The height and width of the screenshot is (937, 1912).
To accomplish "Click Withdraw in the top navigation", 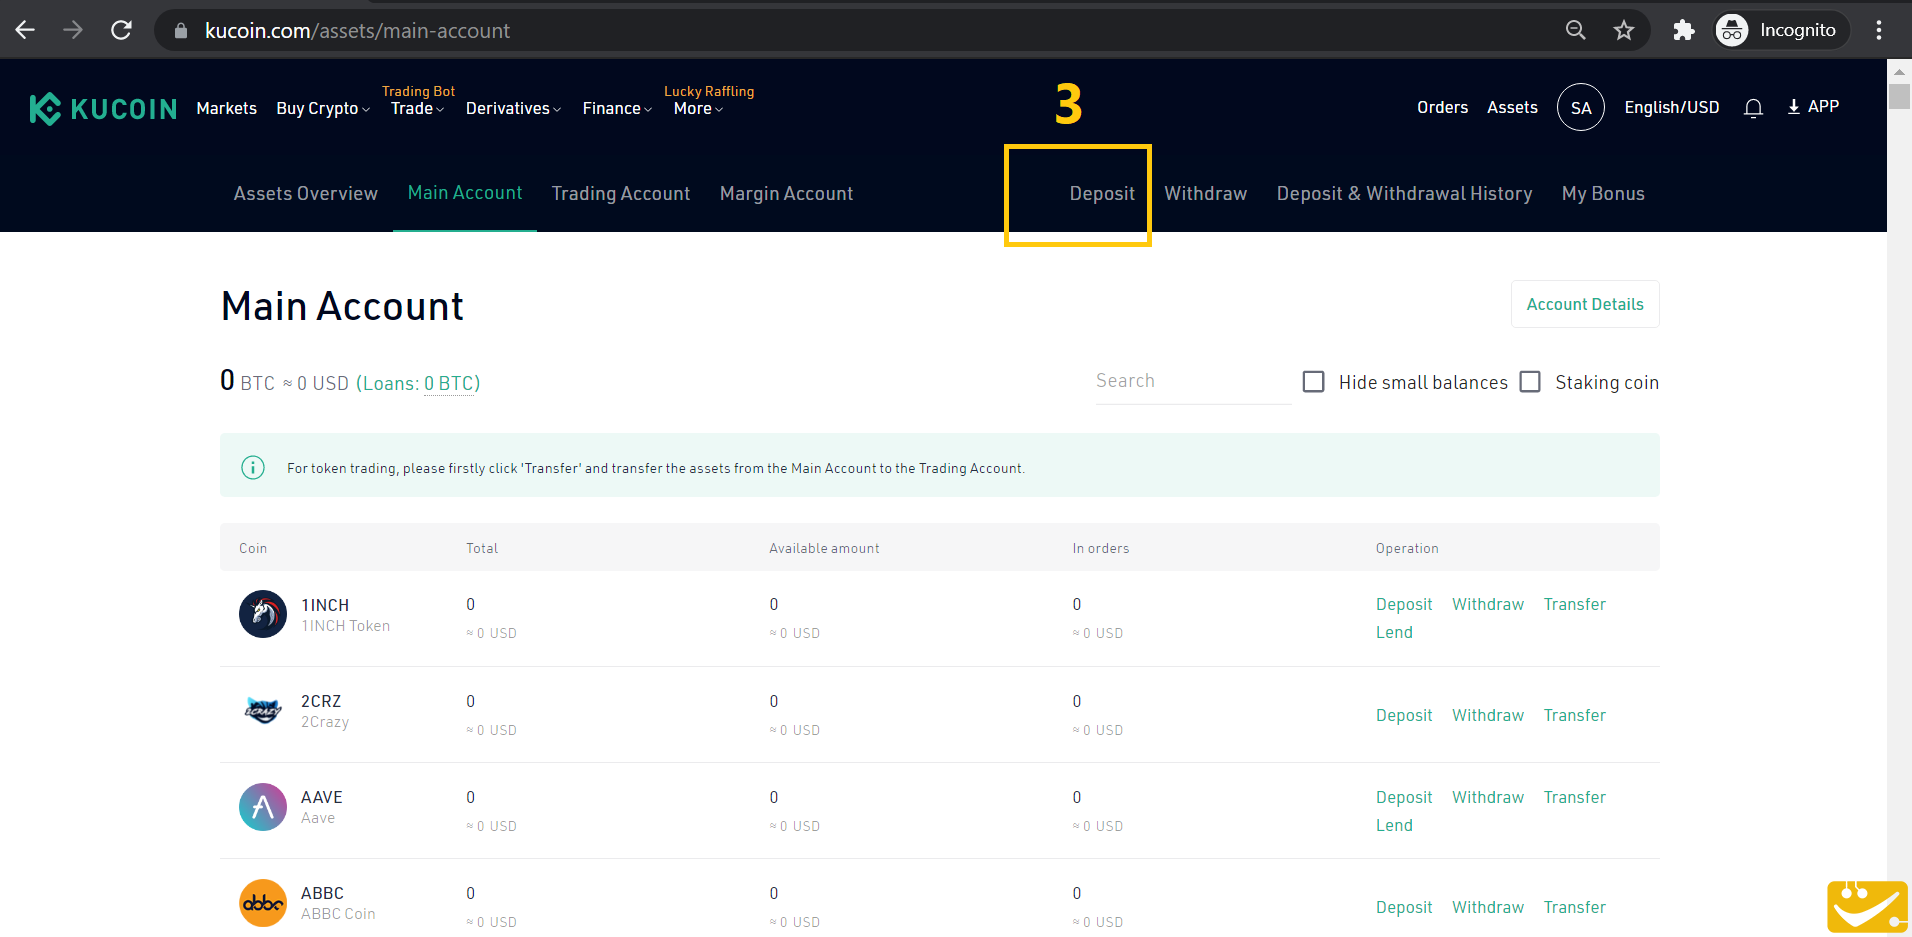I will click(1205, 193).
